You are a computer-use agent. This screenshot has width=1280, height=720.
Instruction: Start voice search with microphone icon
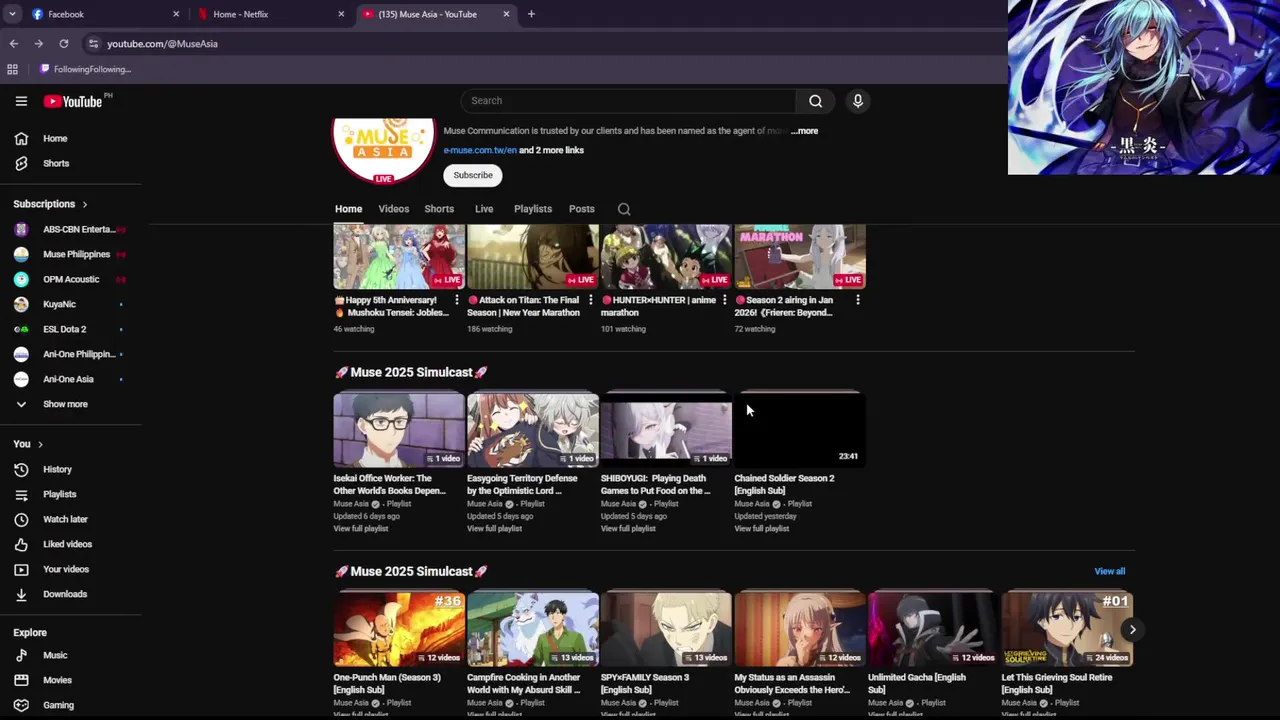point(857,101)
